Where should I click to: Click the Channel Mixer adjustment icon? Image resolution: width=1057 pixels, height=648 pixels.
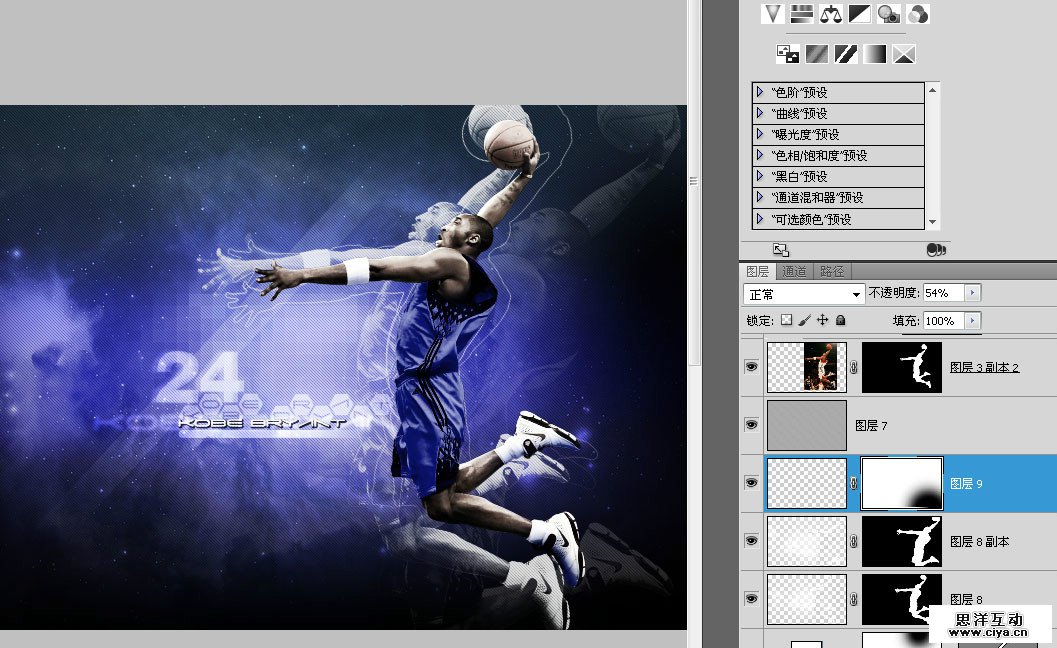[x=917, y=14]
